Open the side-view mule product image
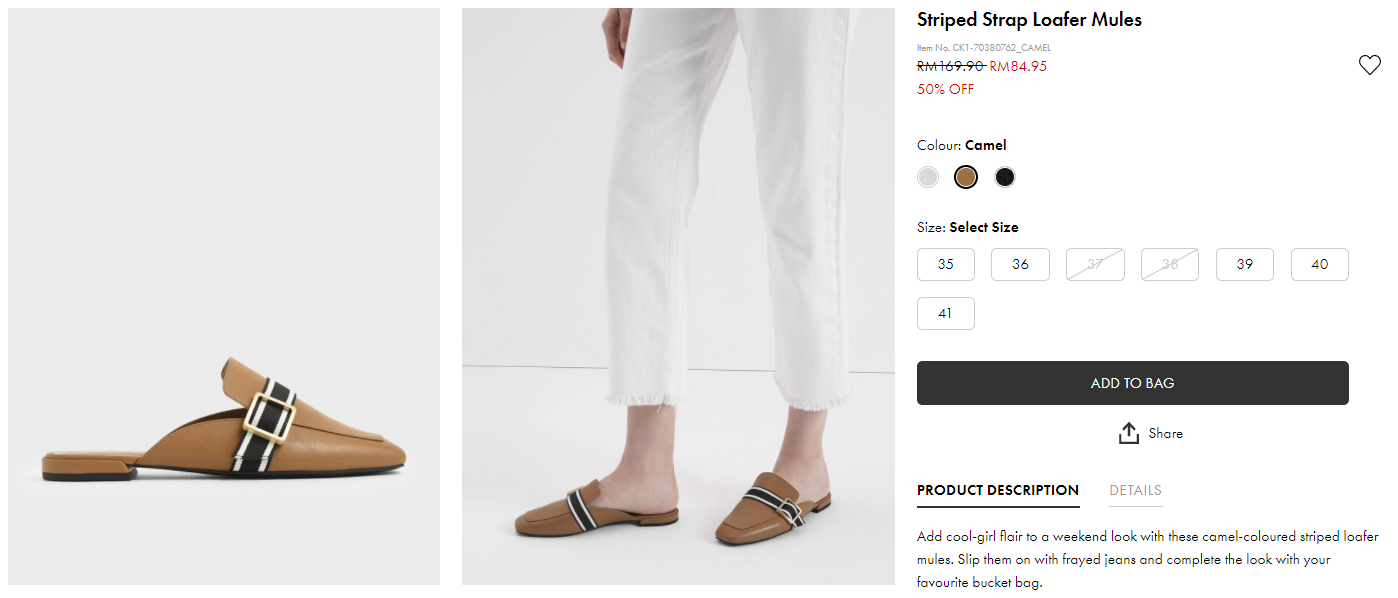This screenshot has width=1398, height=598. 224,296
